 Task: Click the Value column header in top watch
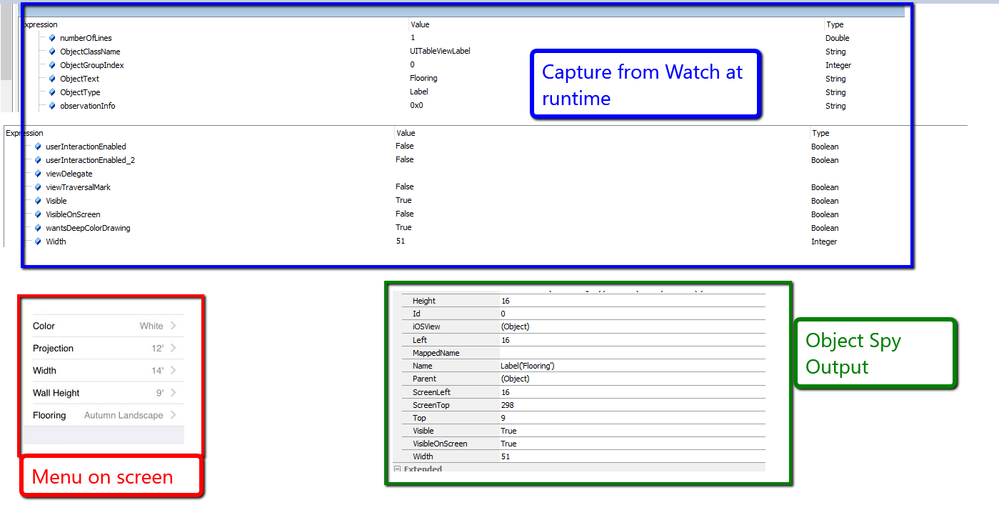[420, 24]
